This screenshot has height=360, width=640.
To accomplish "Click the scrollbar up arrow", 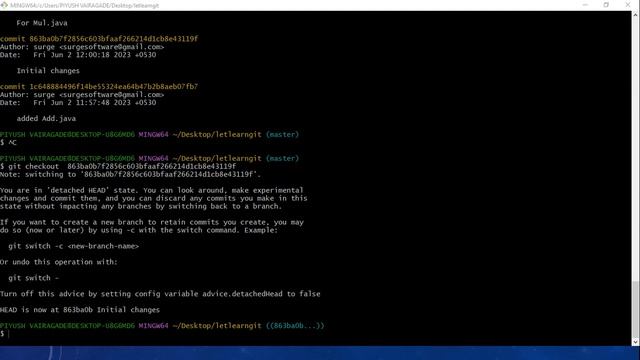I will pos(636,15).
